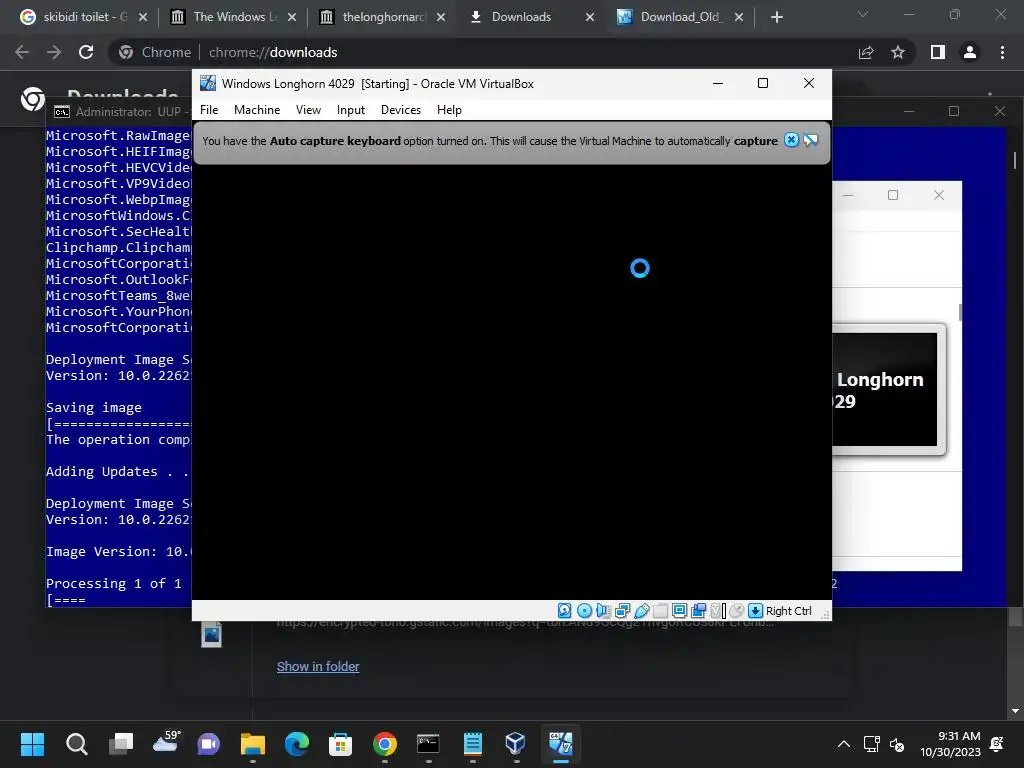Click the recording indicator icon in status bar
This screenshot has height=768, width=1024.
click(698, 611)
